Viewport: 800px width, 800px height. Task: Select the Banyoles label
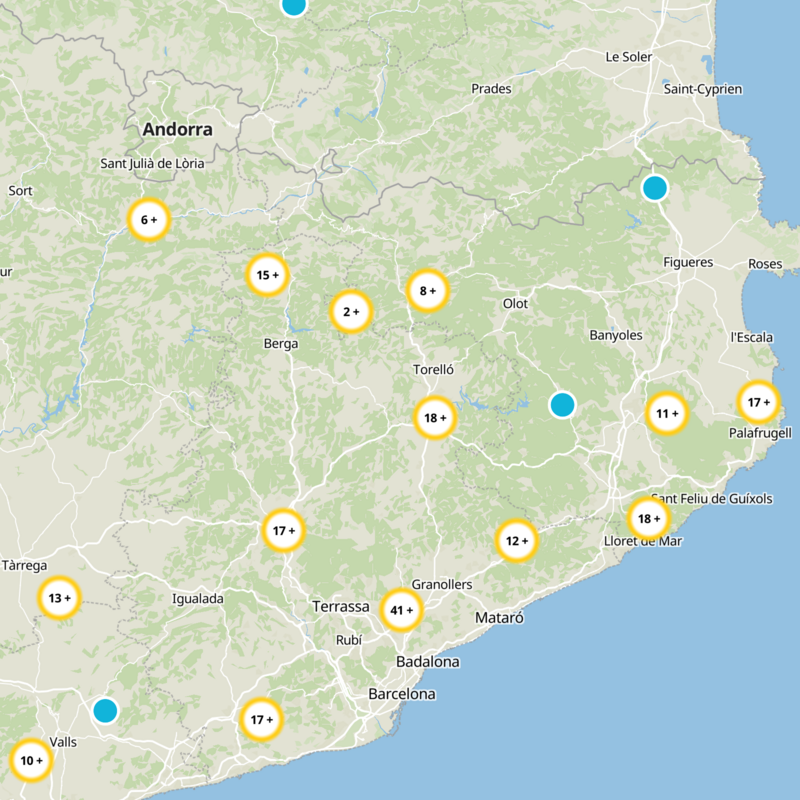click(x=616, y=335)
